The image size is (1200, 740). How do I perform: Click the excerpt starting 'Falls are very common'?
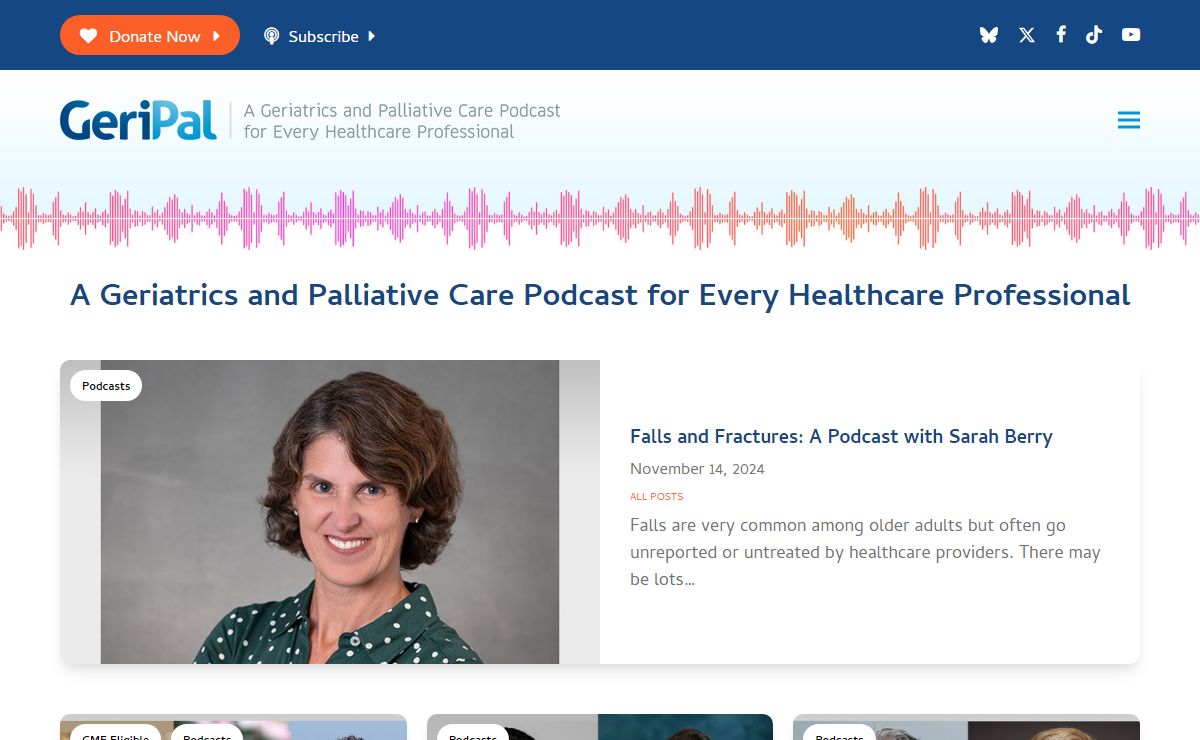pyautogui.click(x=865, y=552)
